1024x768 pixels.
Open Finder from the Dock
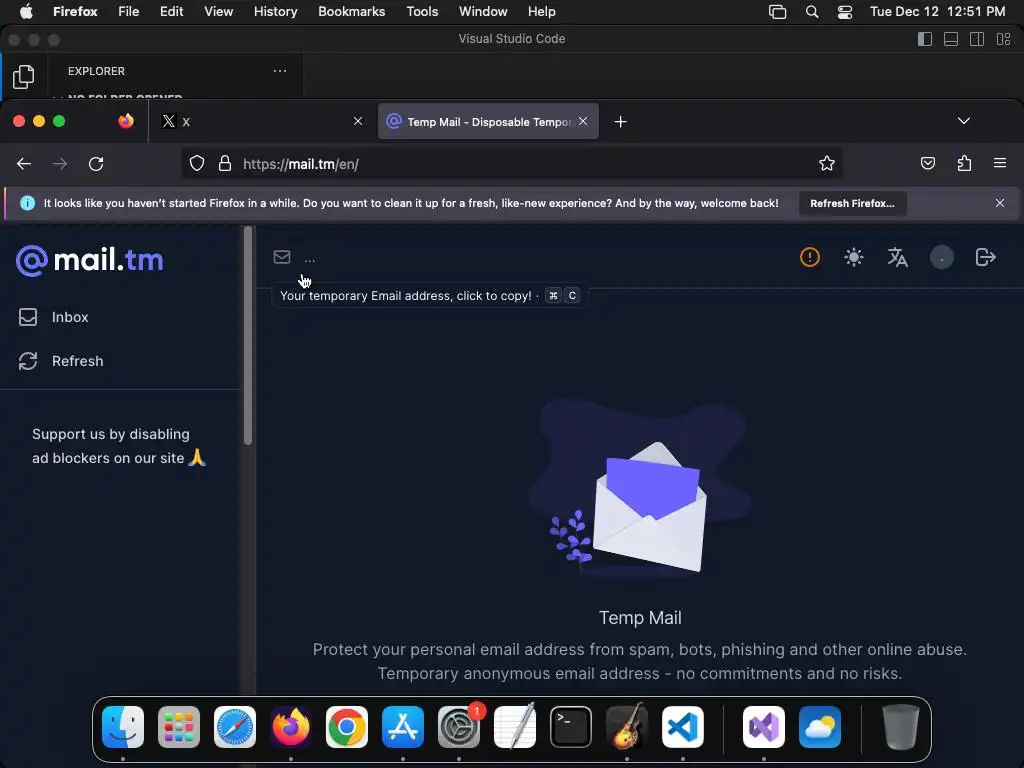coord(123,727)
